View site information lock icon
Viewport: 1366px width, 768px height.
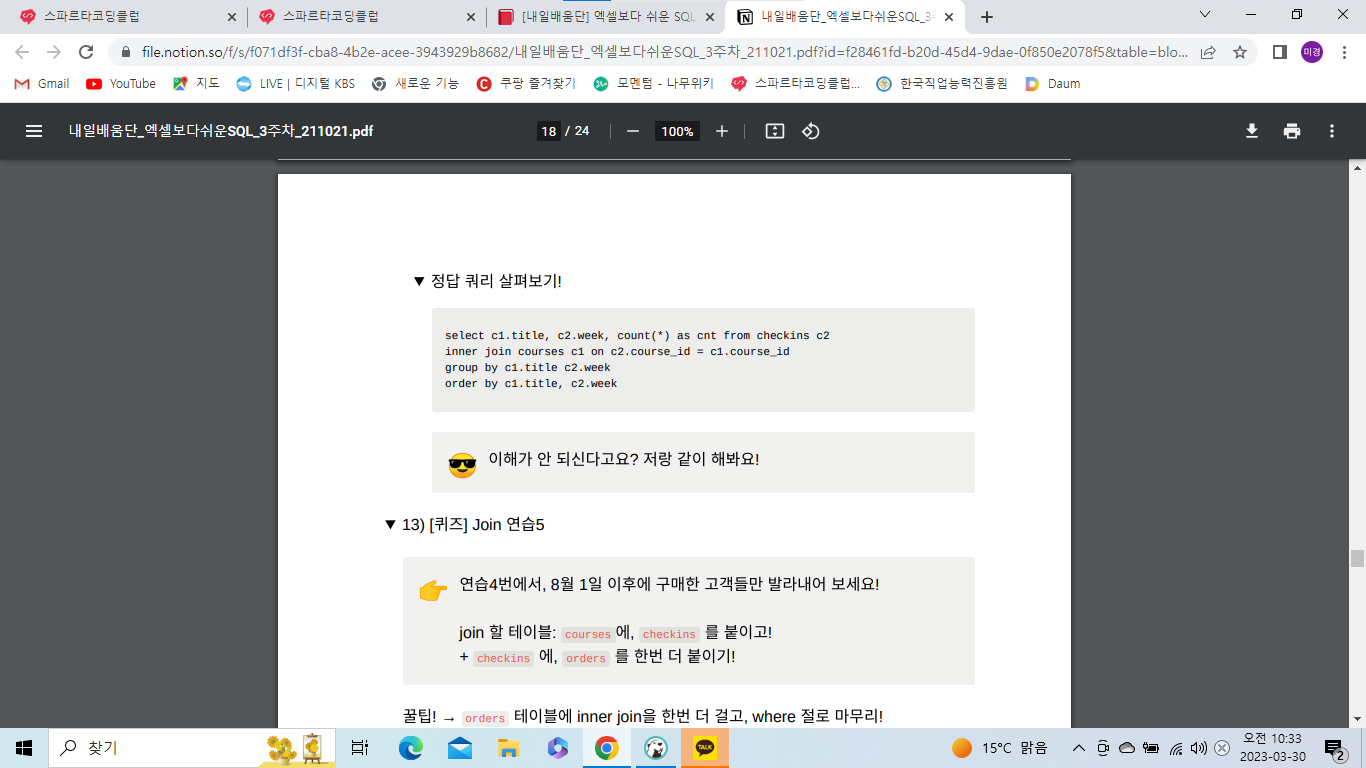126,52
